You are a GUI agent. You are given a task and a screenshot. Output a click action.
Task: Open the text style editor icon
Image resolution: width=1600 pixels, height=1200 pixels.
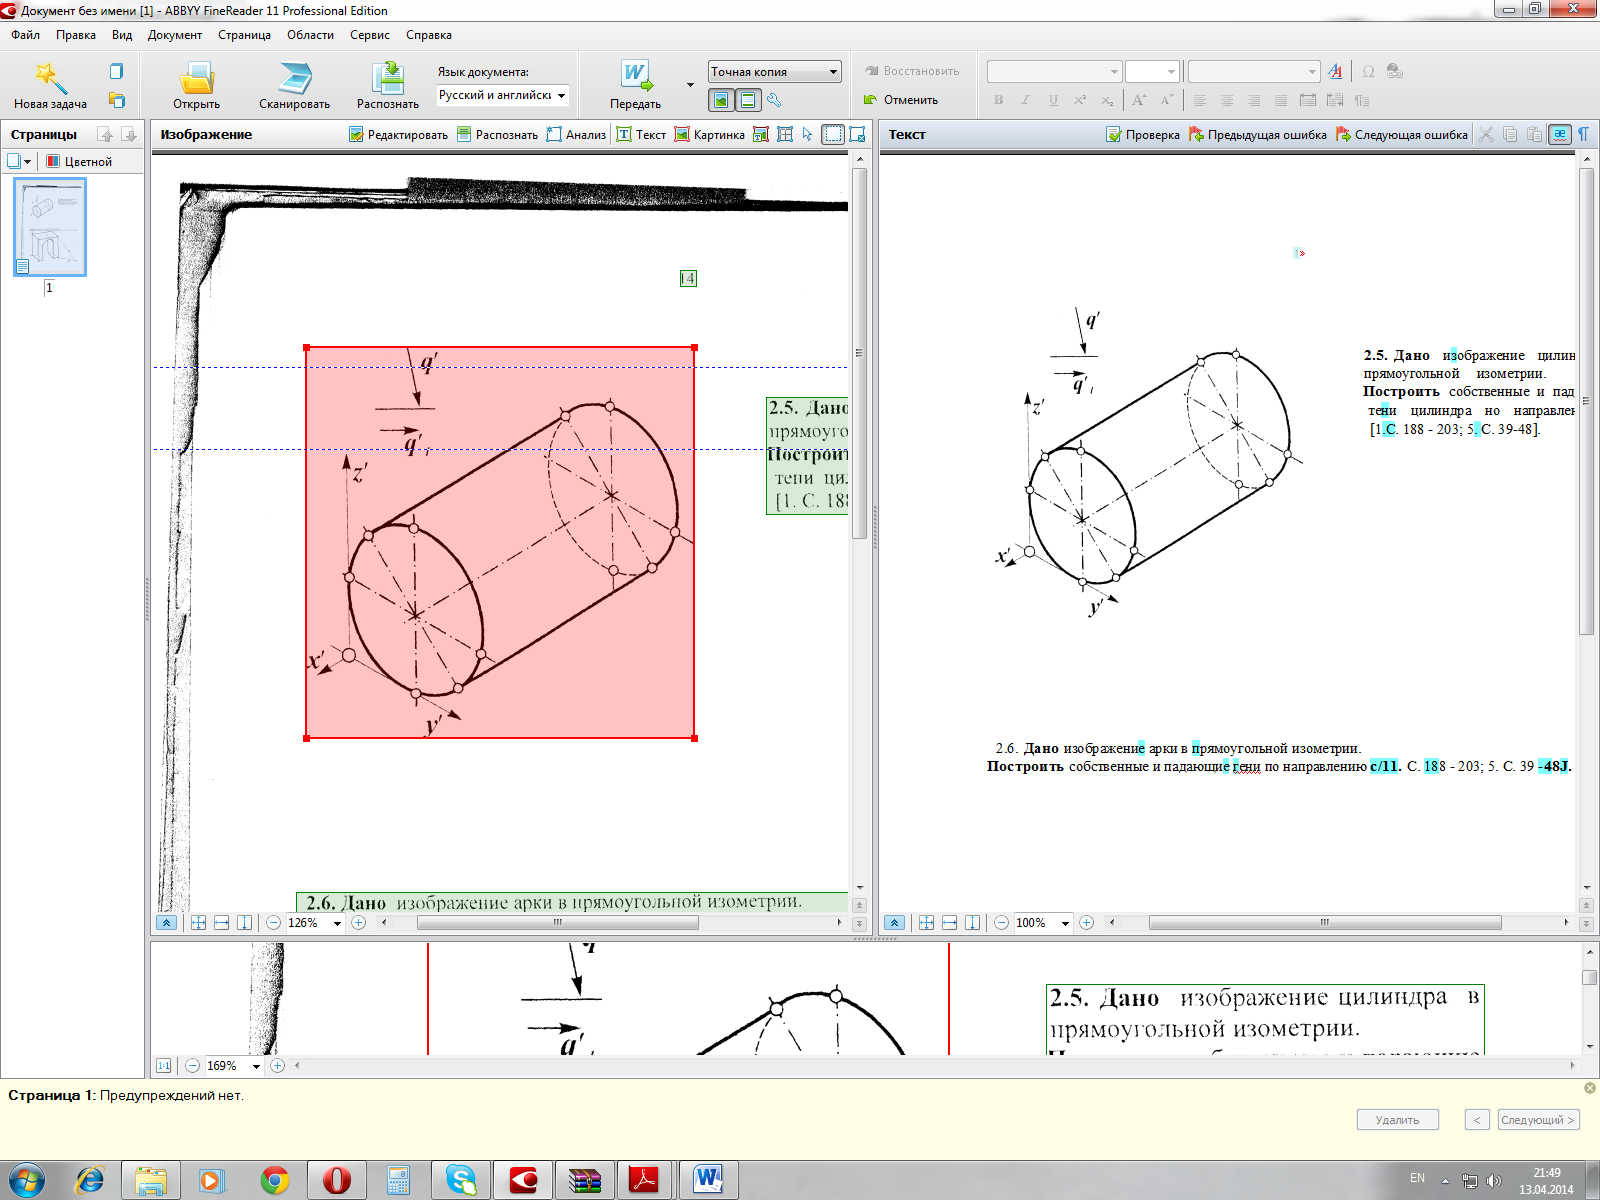pyautogui.click(x=1336, y=71)
